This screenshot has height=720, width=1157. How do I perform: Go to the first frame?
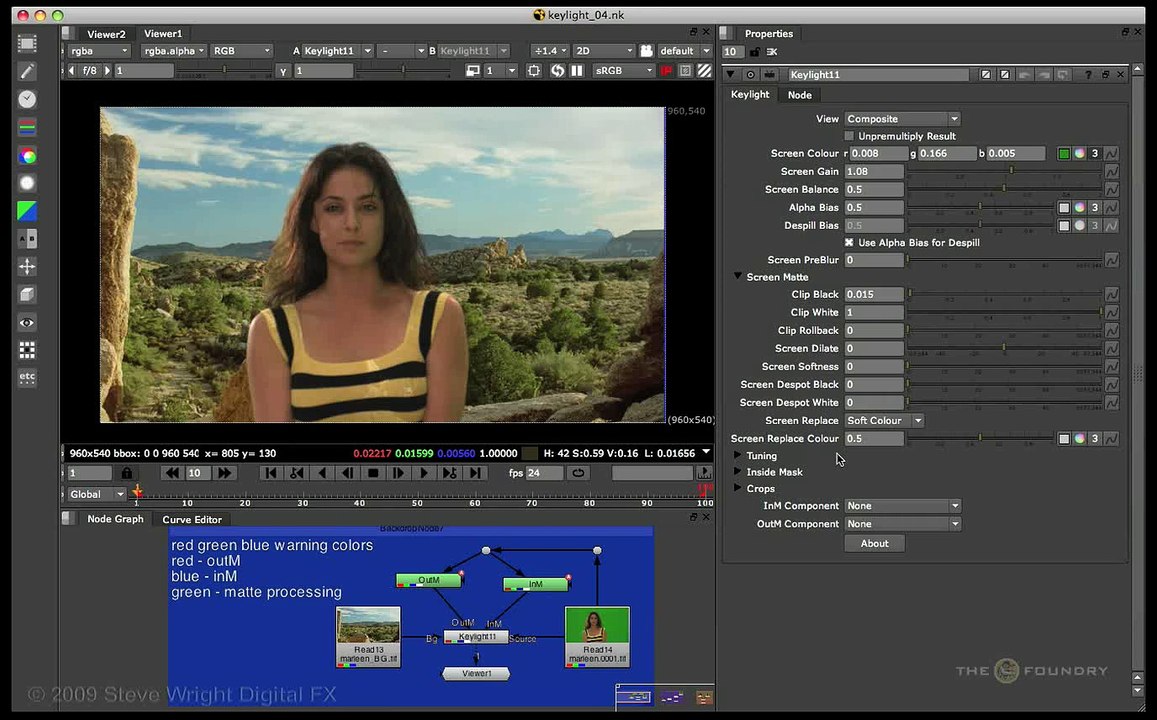pyautogui.click(x=271, y=473)
